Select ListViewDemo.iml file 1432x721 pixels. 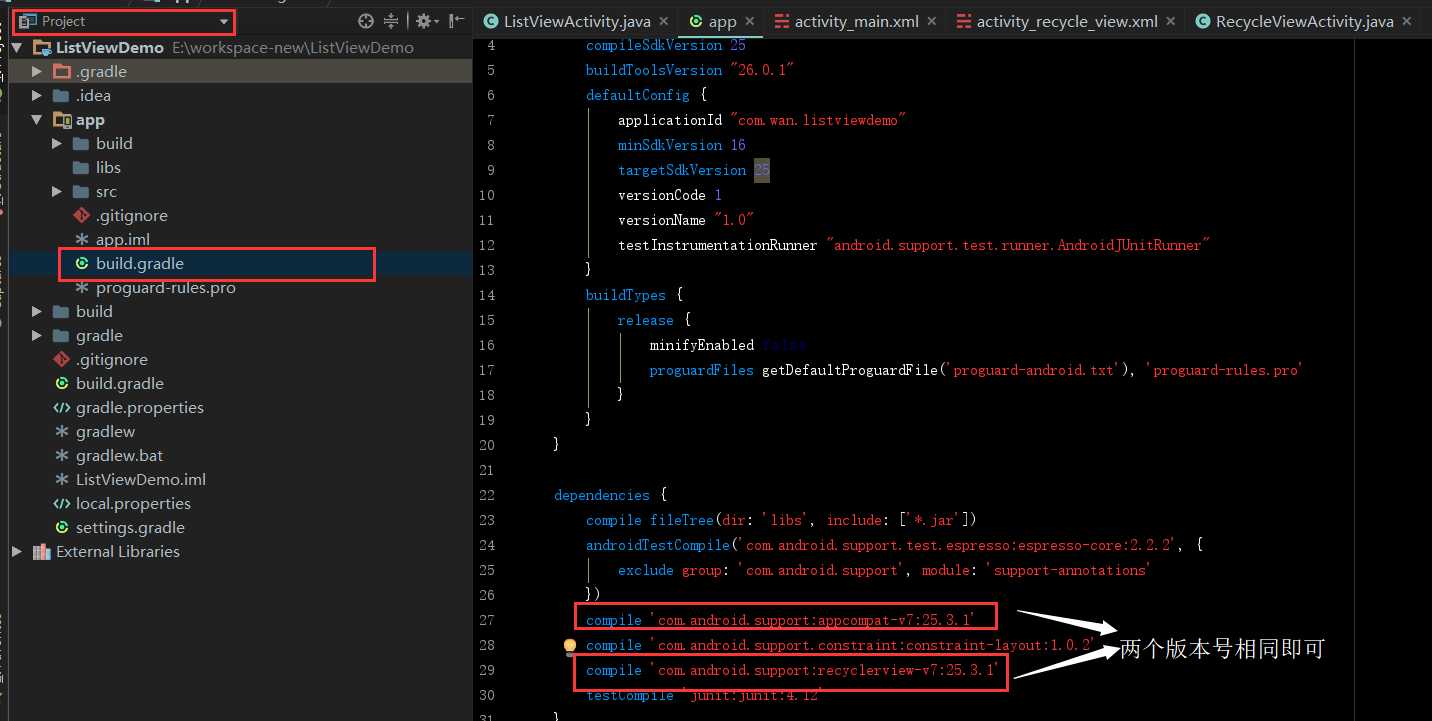pos(141,480)
